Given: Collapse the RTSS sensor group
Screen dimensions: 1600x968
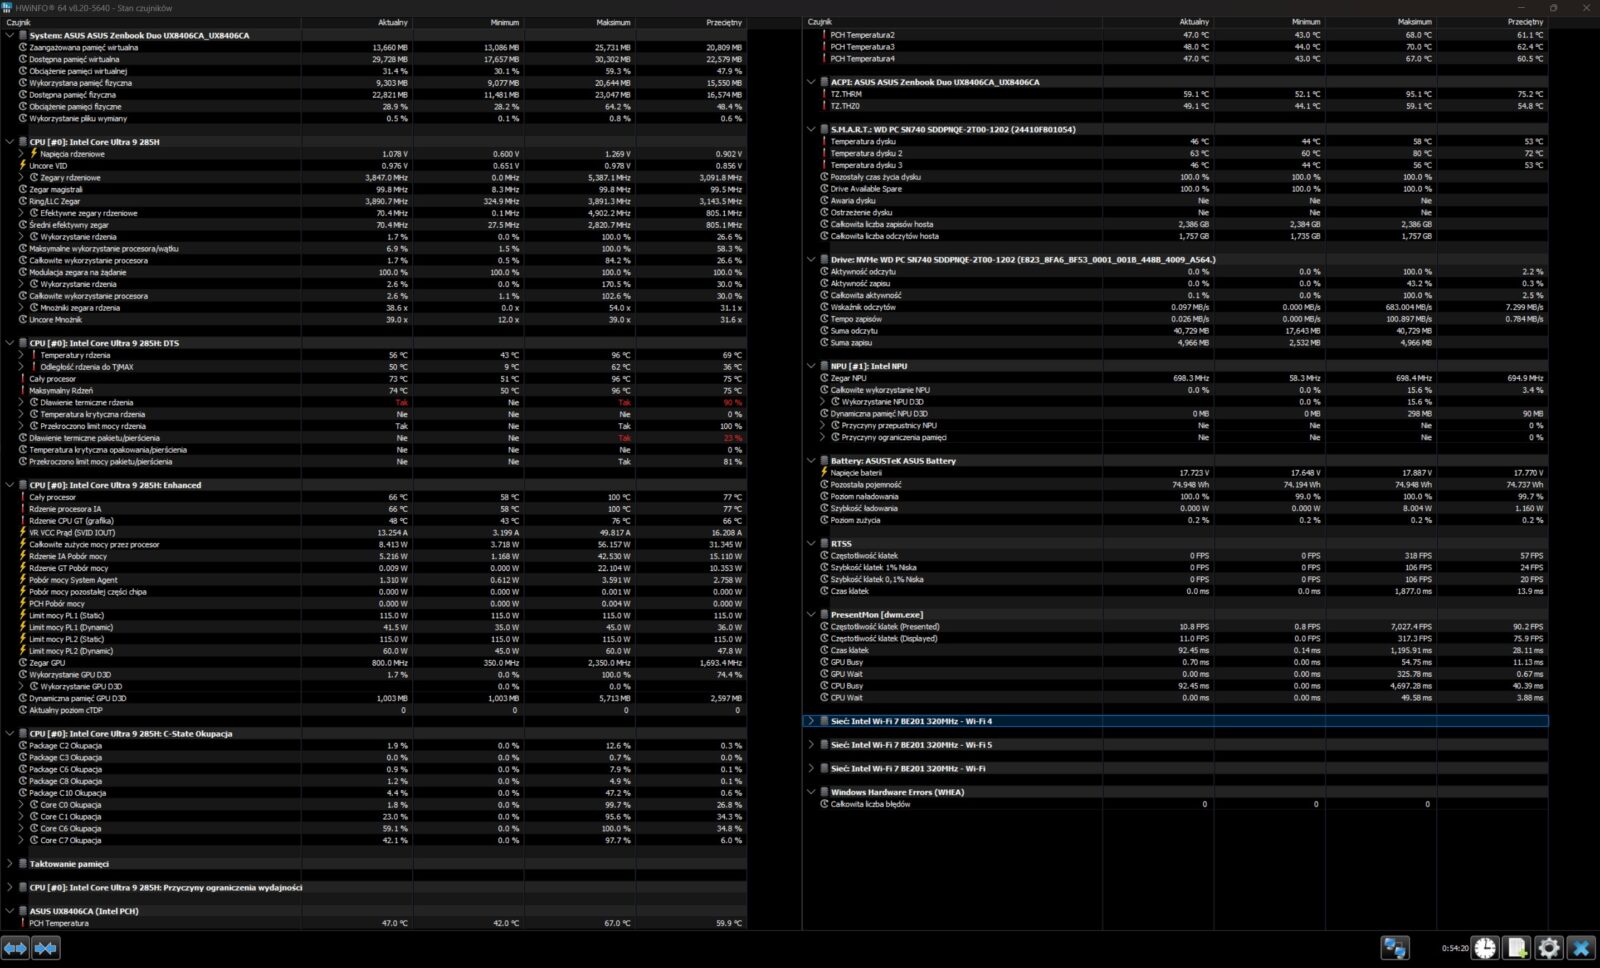Looking at the screenshot, I should 811,544.
